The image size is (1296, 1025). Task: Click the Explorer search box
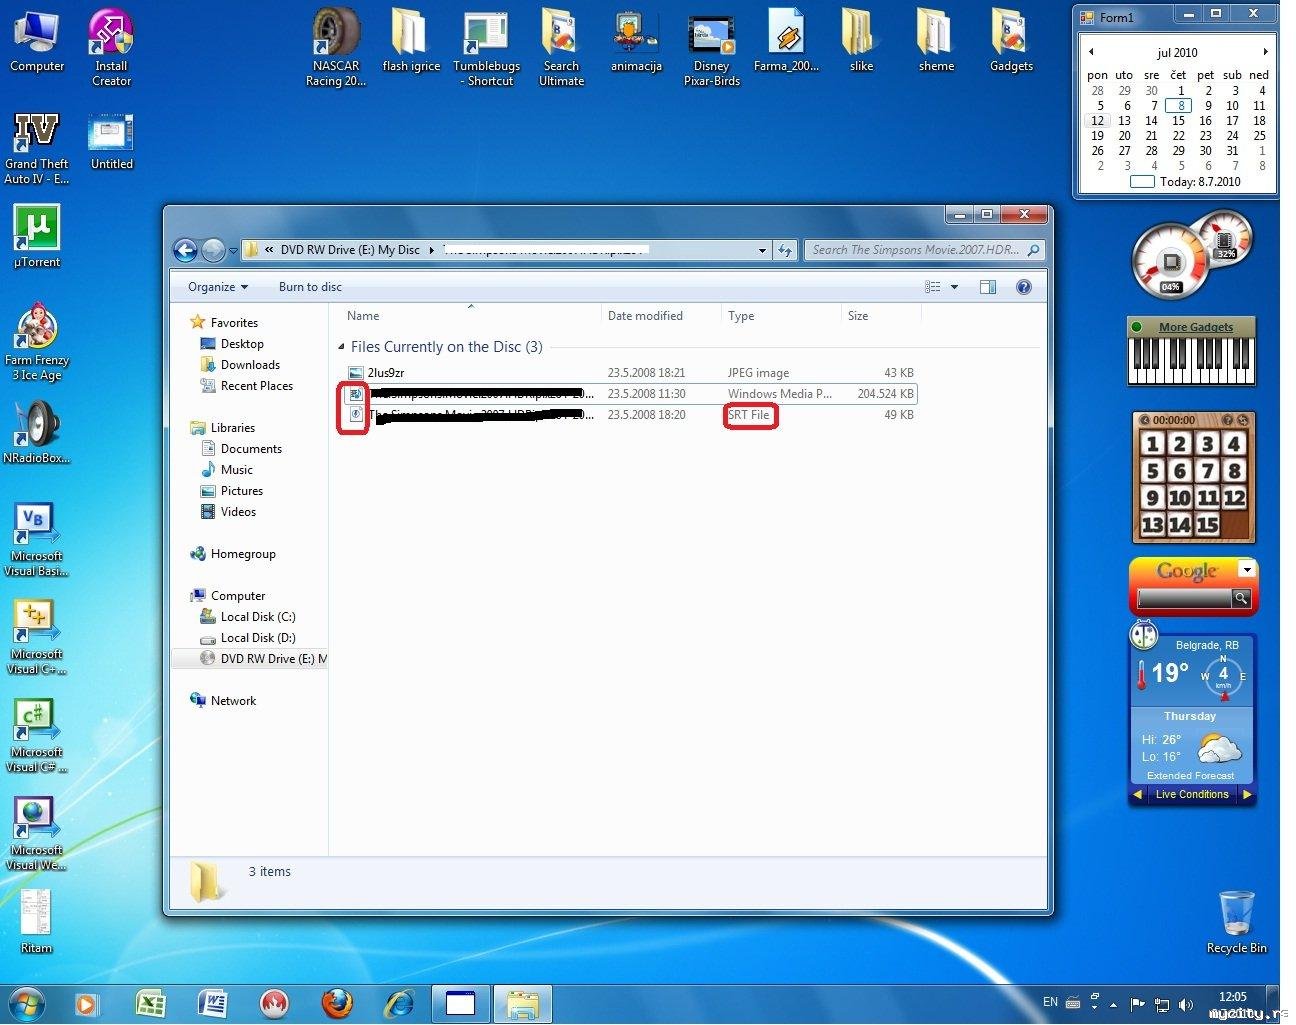(x=924, y=250)
